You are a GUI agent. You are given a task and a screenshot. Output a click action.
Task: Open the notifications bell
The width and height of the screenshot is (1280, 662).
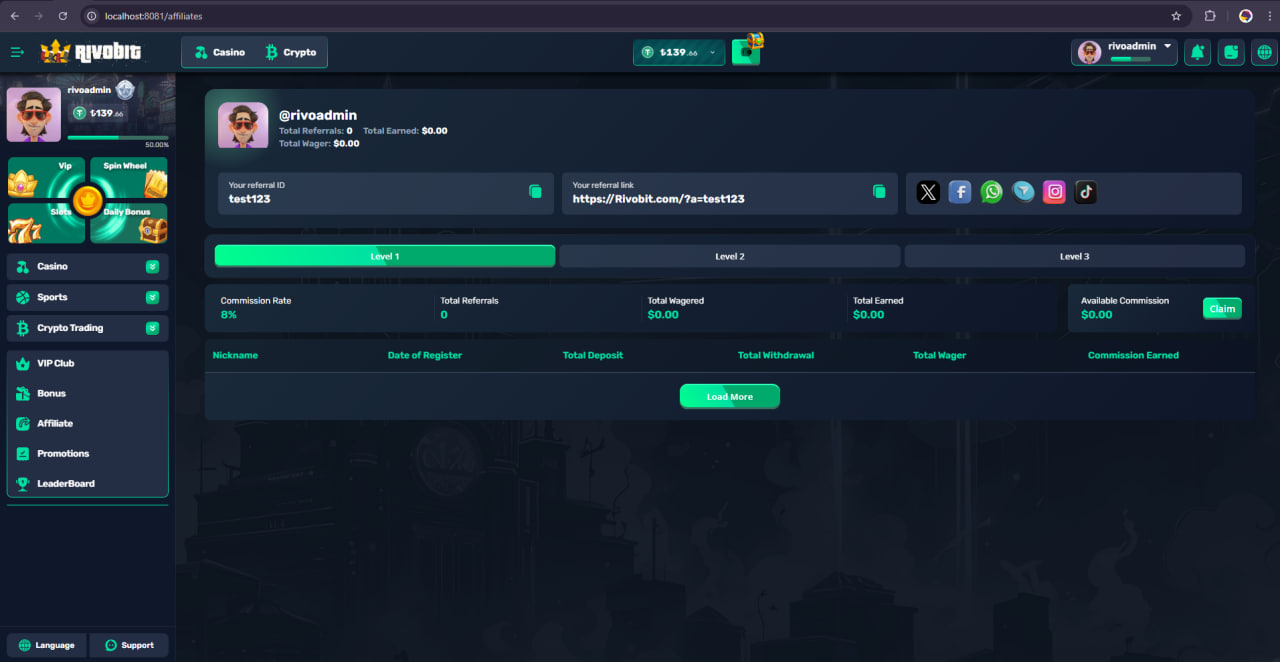pos(1197,52)
